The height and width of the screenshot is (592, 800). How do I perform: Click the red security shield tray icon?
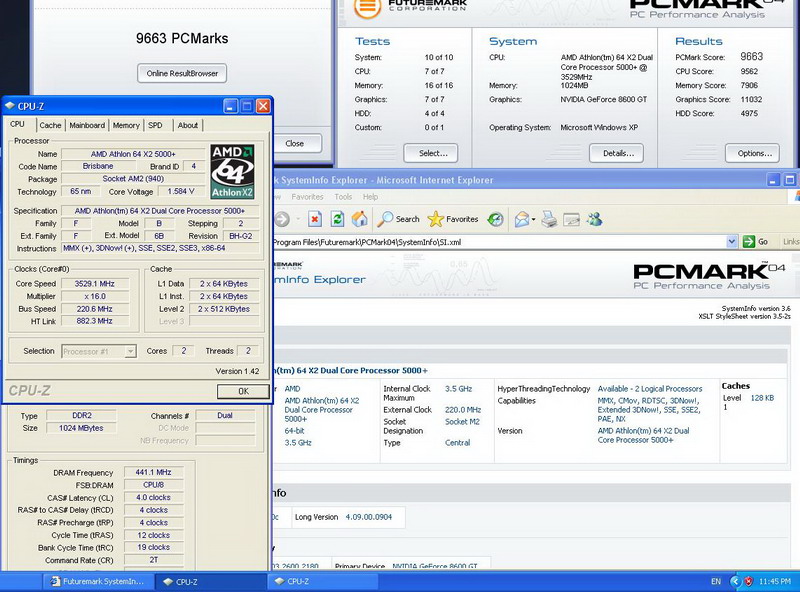pyautogui.click(x=748, y=581)
